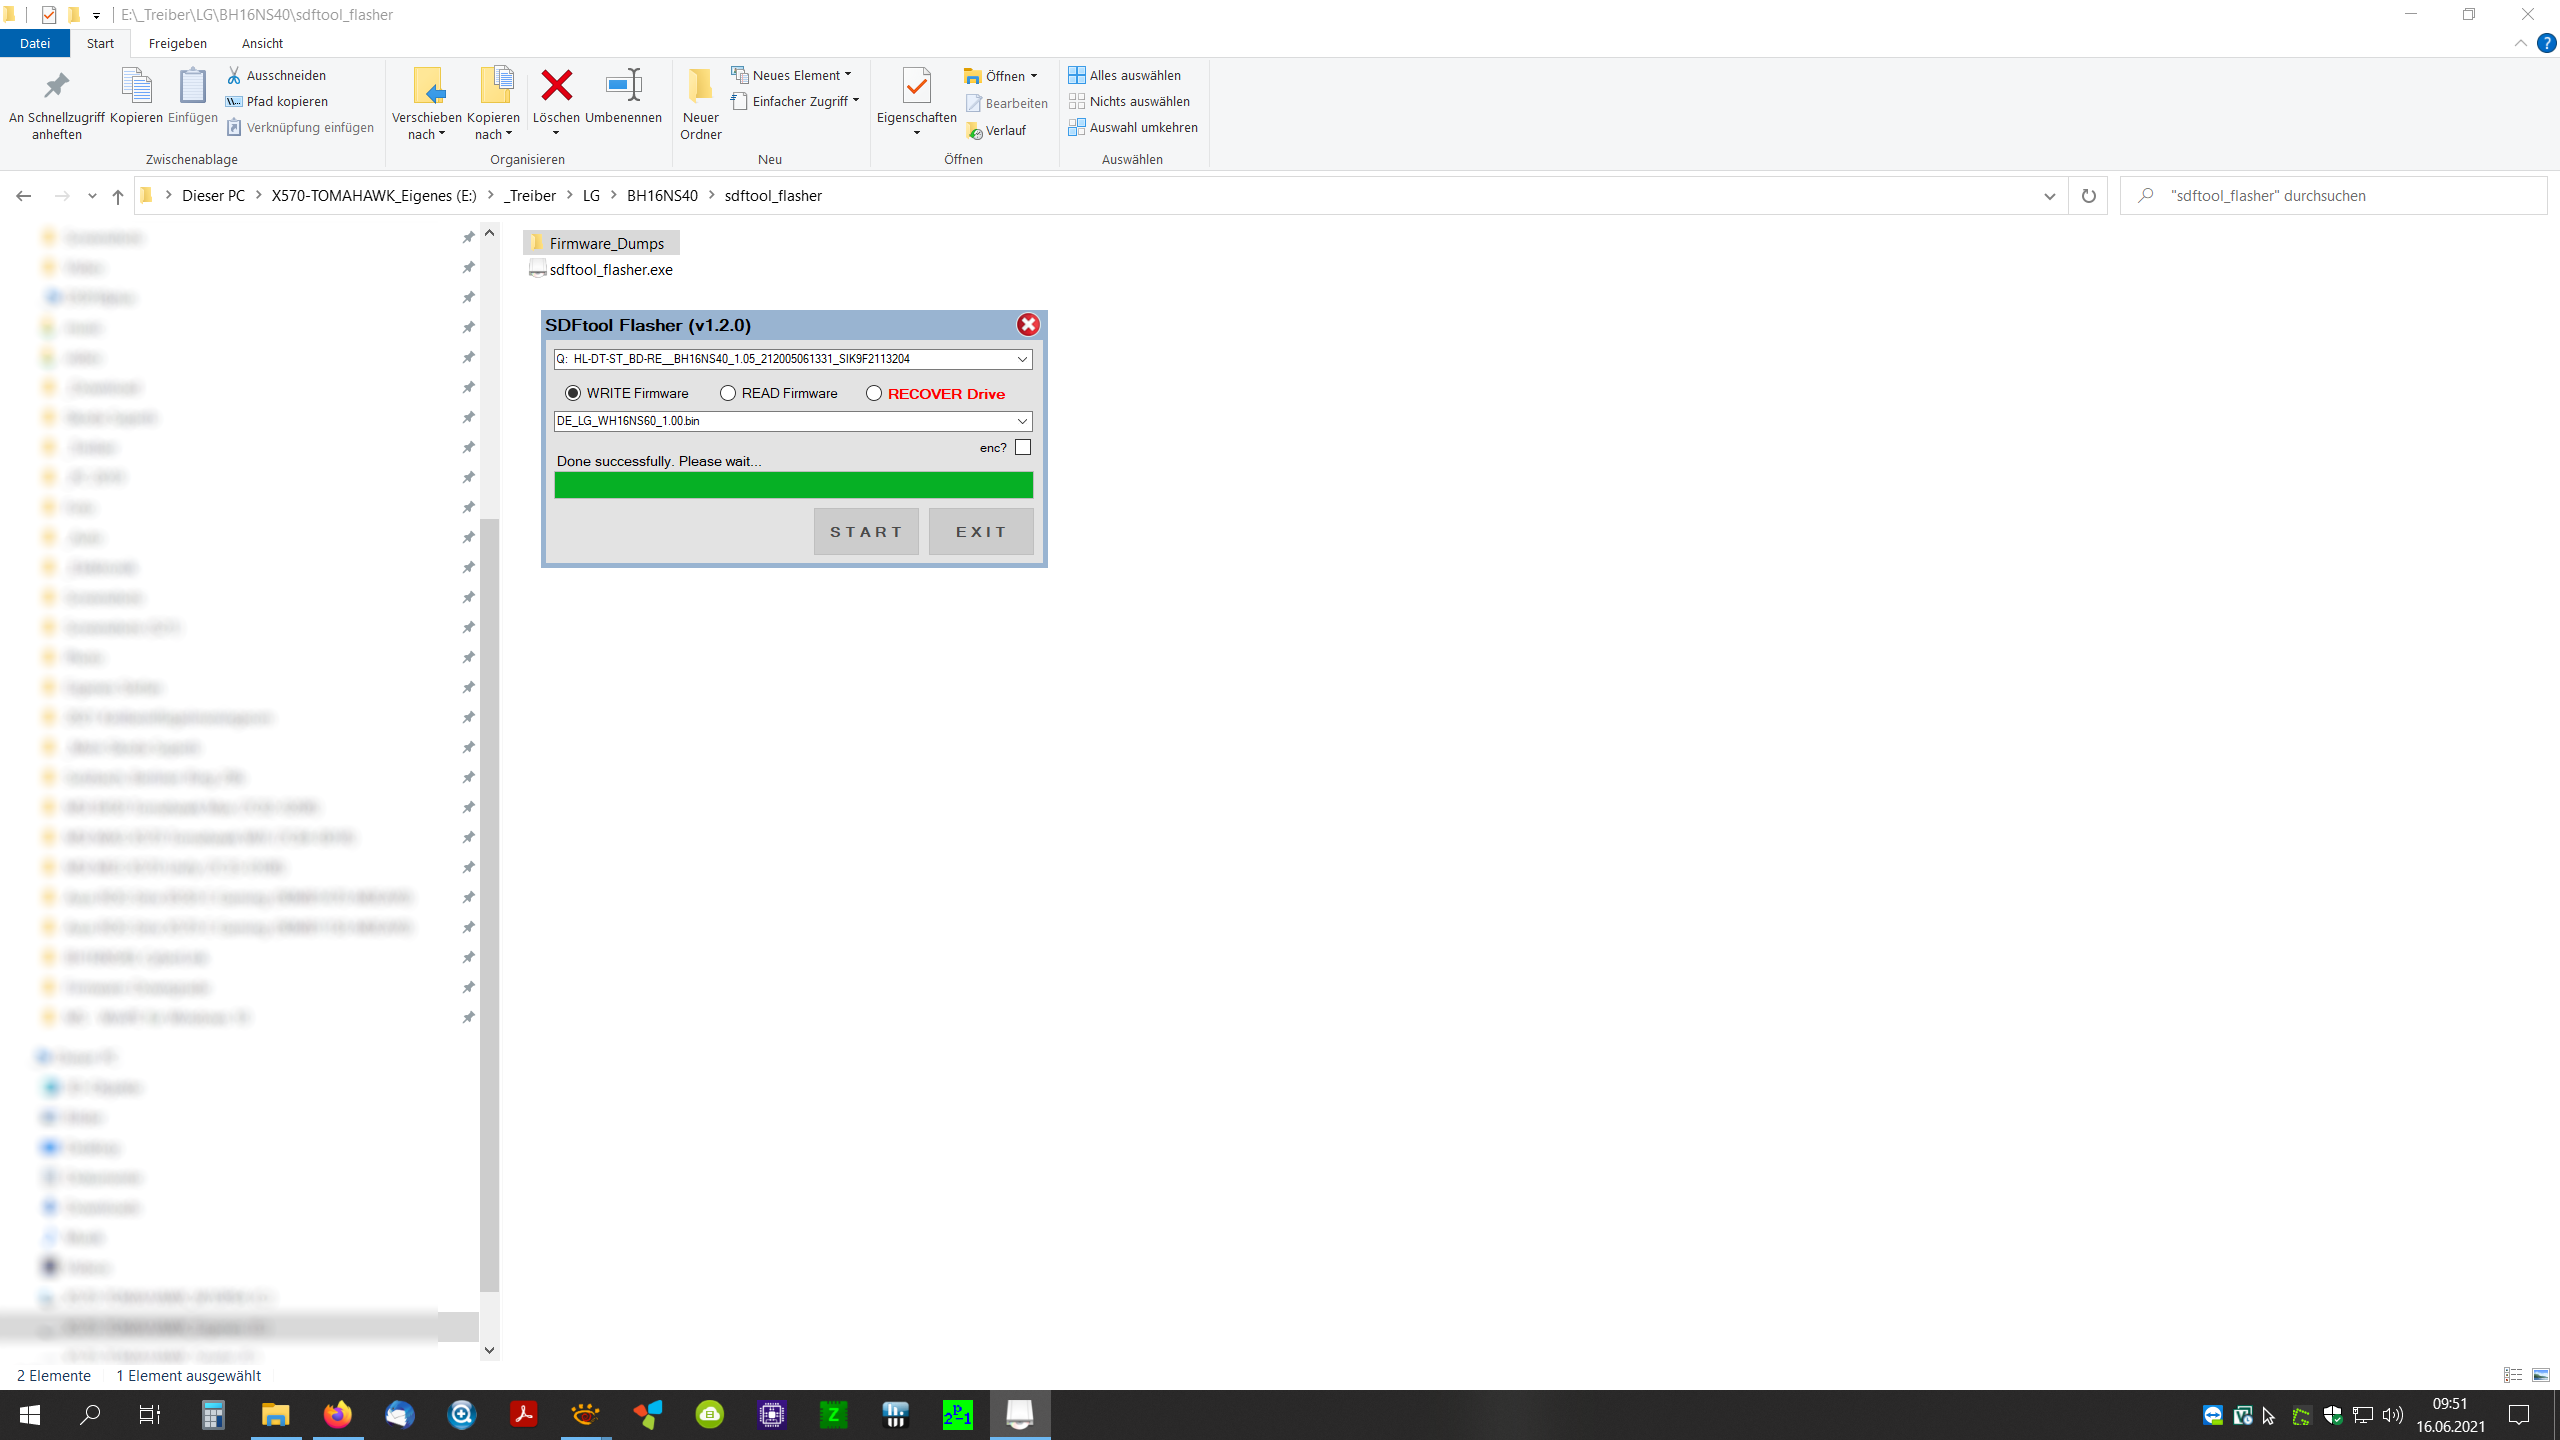Open Adobe Acrobat from the taskbar
2560x1440 pixels.
tap(523, 1414)
